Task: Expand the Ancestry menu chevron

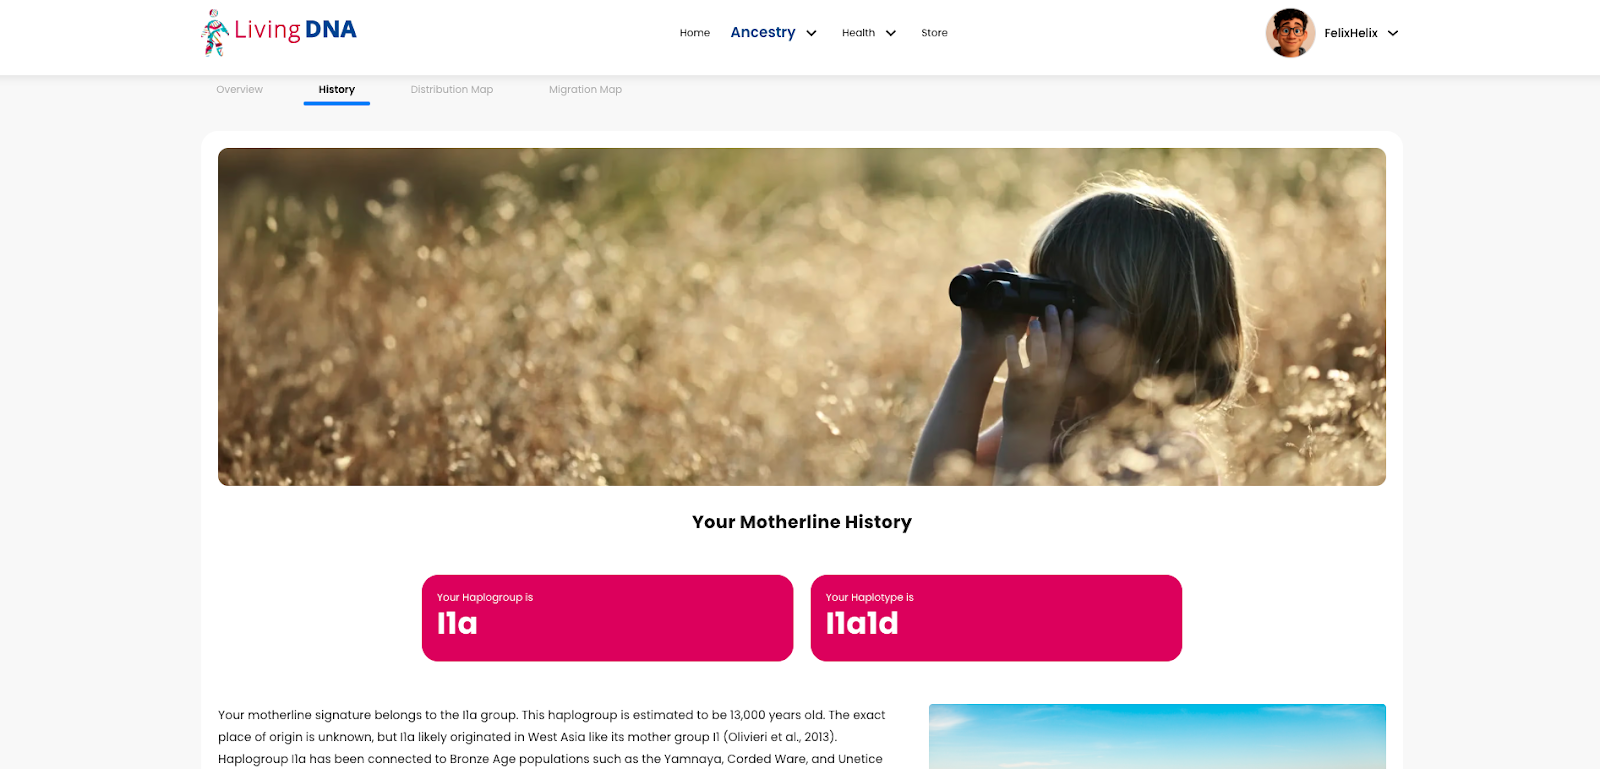Action: (811, 33)
